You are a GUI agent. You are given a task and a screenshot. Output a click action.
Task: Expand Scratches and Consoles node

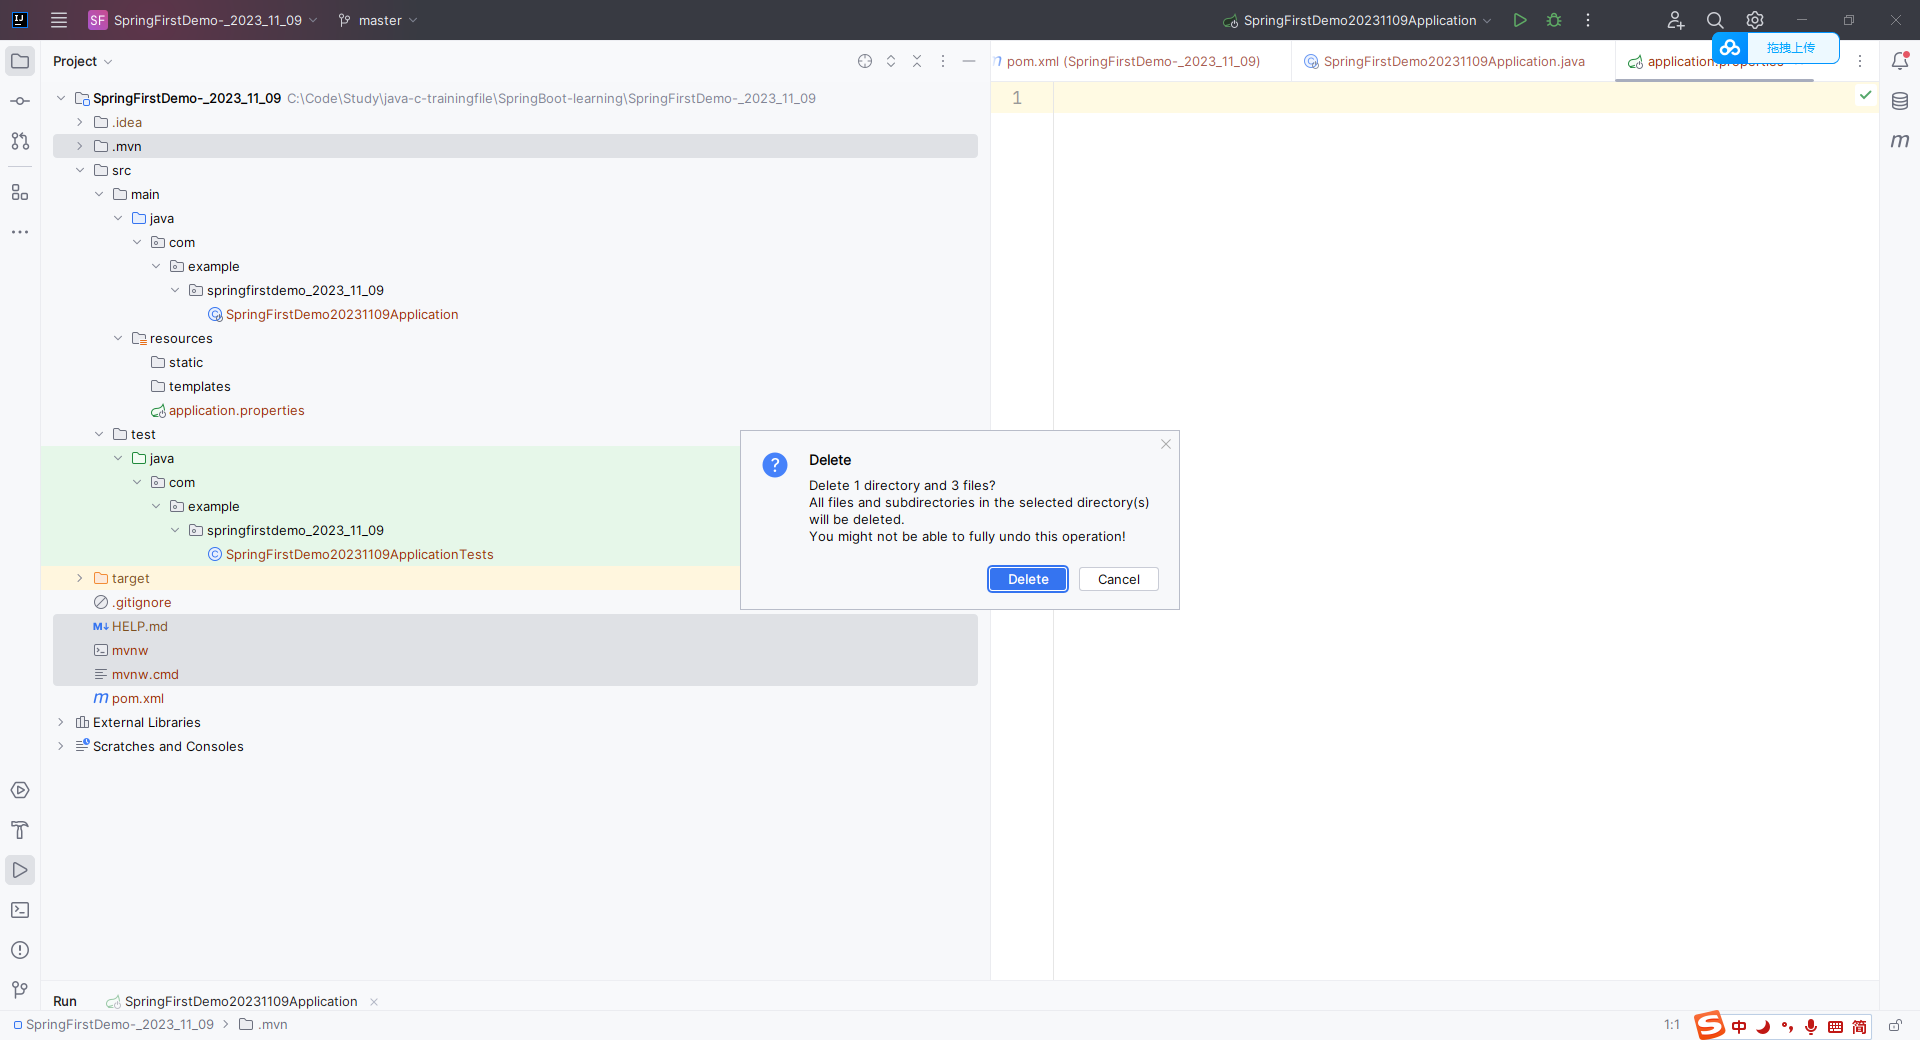click(61, 746)
